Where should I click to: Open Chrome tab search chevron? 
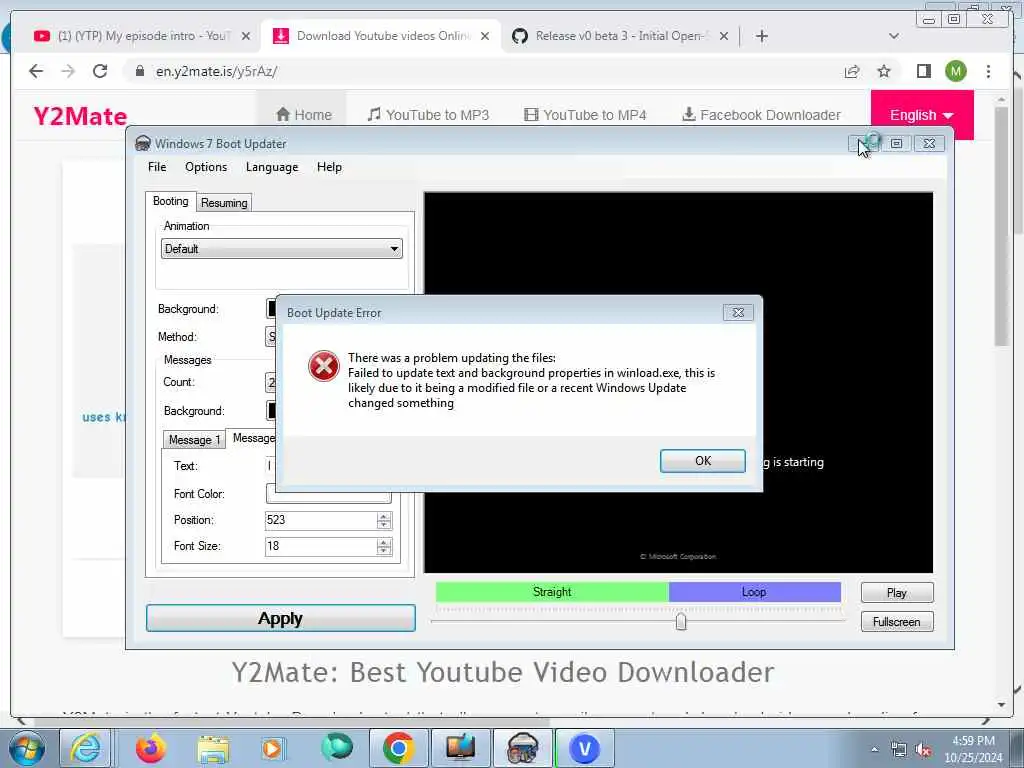pos(894,36)
